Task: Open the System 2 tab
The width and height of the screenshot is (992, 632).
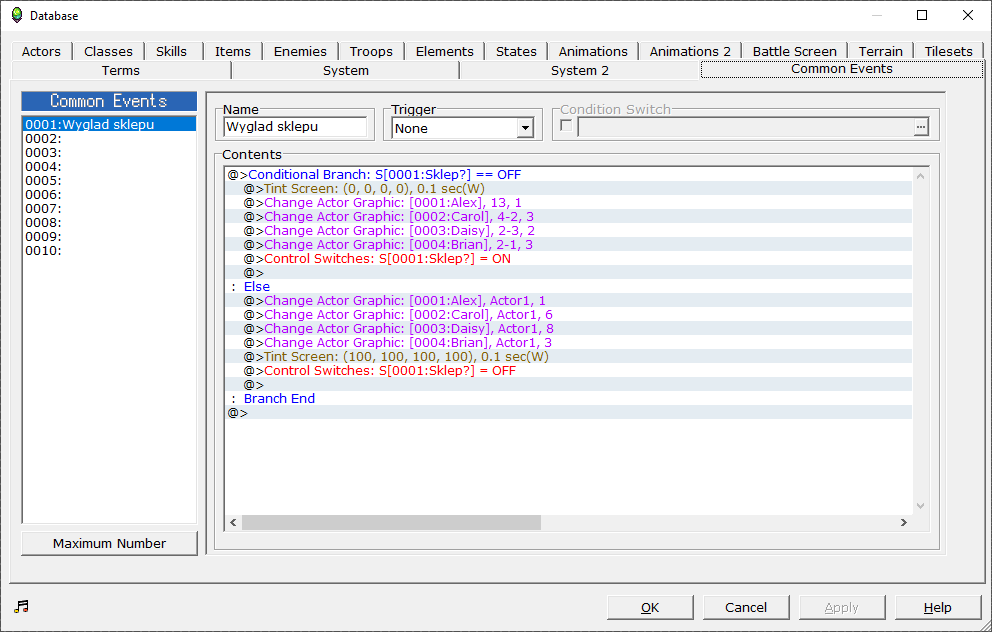Action: (x=580, y=70)
